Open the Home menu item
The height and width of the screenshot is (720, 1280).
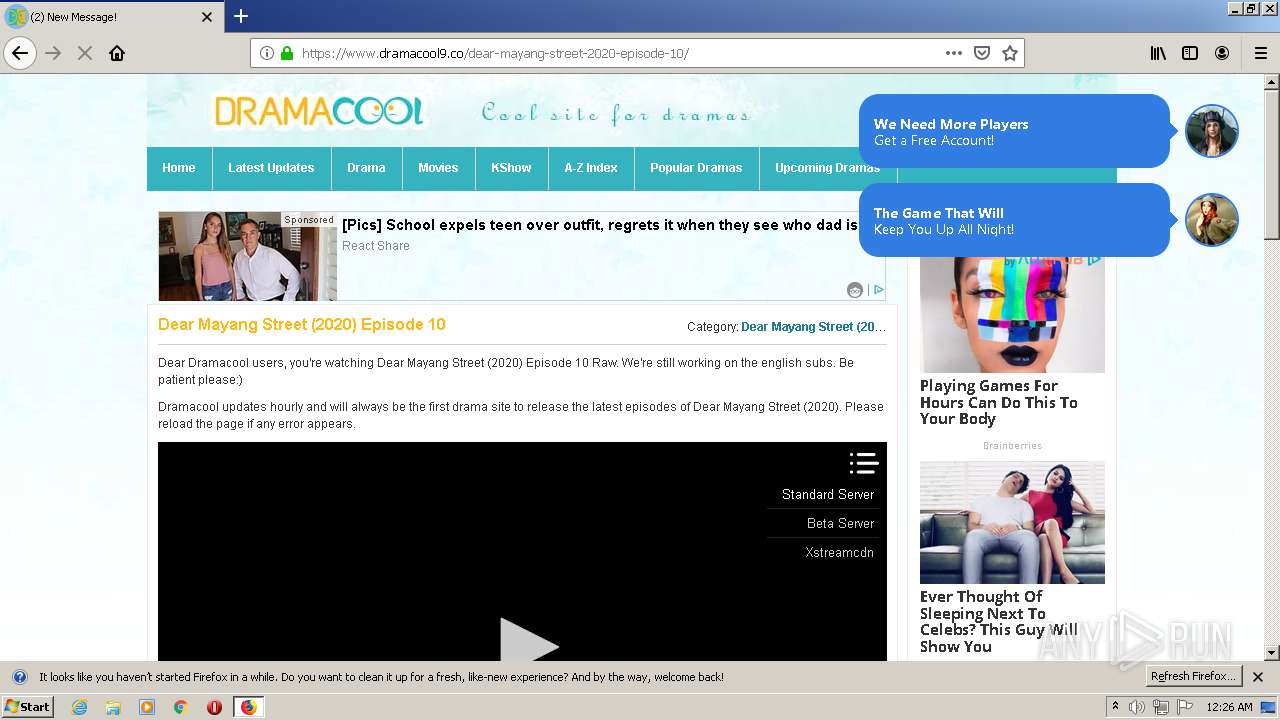click(179, 168)
